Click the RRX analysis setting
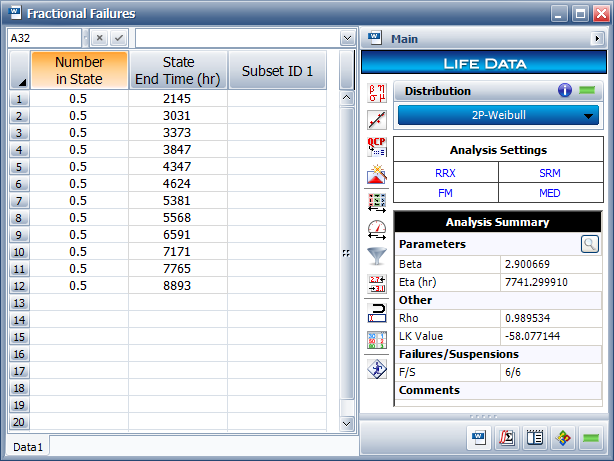This screenshot has height=461, width=614. [446, 173]
